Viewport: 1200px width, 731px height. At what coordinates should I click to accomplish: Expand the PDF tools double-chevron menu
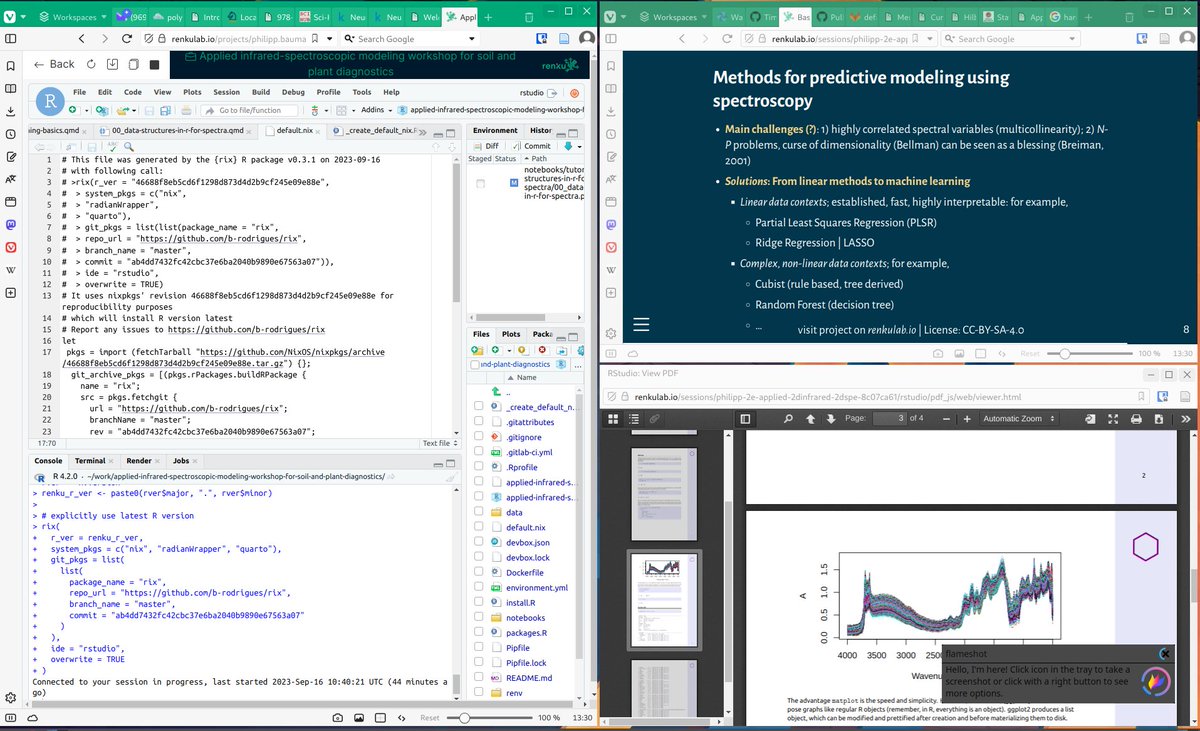pyautogui.click(x=1185, y=419)
